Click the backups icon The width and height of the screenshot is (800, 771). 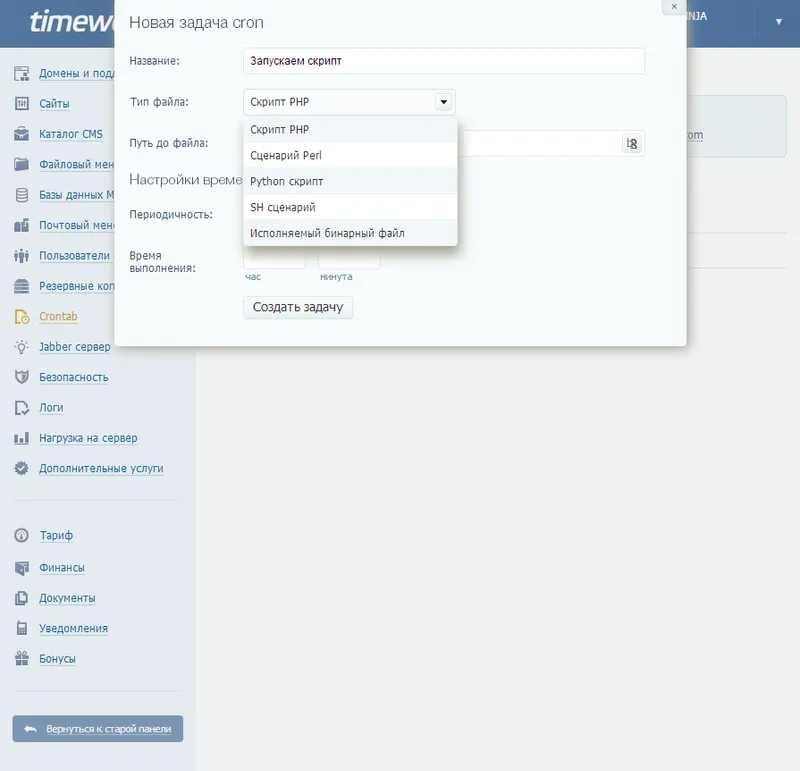click(x=21, y=286)
